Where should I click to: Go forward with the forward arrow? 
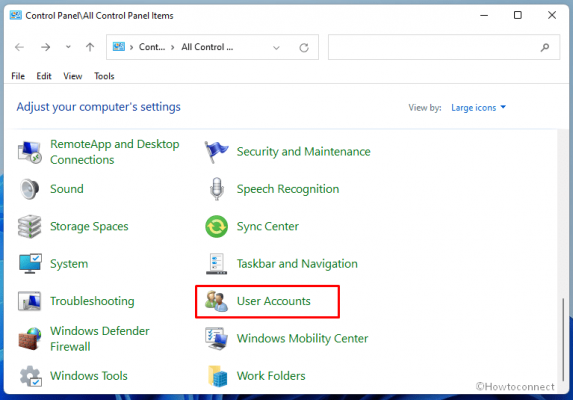point(46,47)
